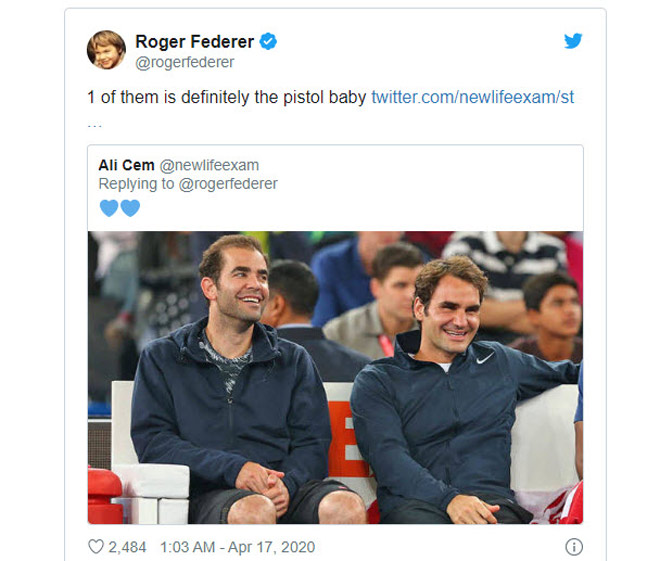Screen dimensions: 660x561
Task: Open the quoted tweet photo
Action: coord(334,377)
